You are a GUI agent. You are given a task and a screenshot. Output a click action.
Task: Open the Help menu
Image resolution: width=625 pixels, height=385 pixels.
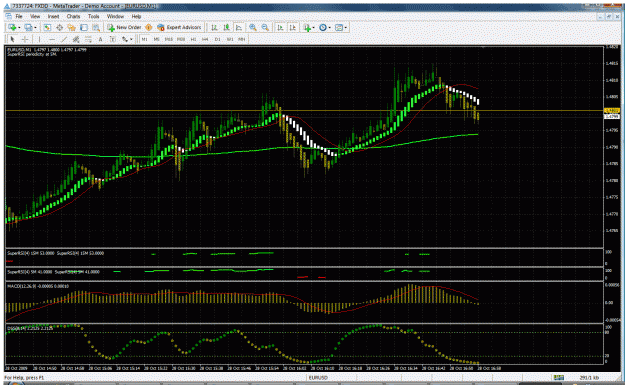pyautogui.click(x=136, y=16)
